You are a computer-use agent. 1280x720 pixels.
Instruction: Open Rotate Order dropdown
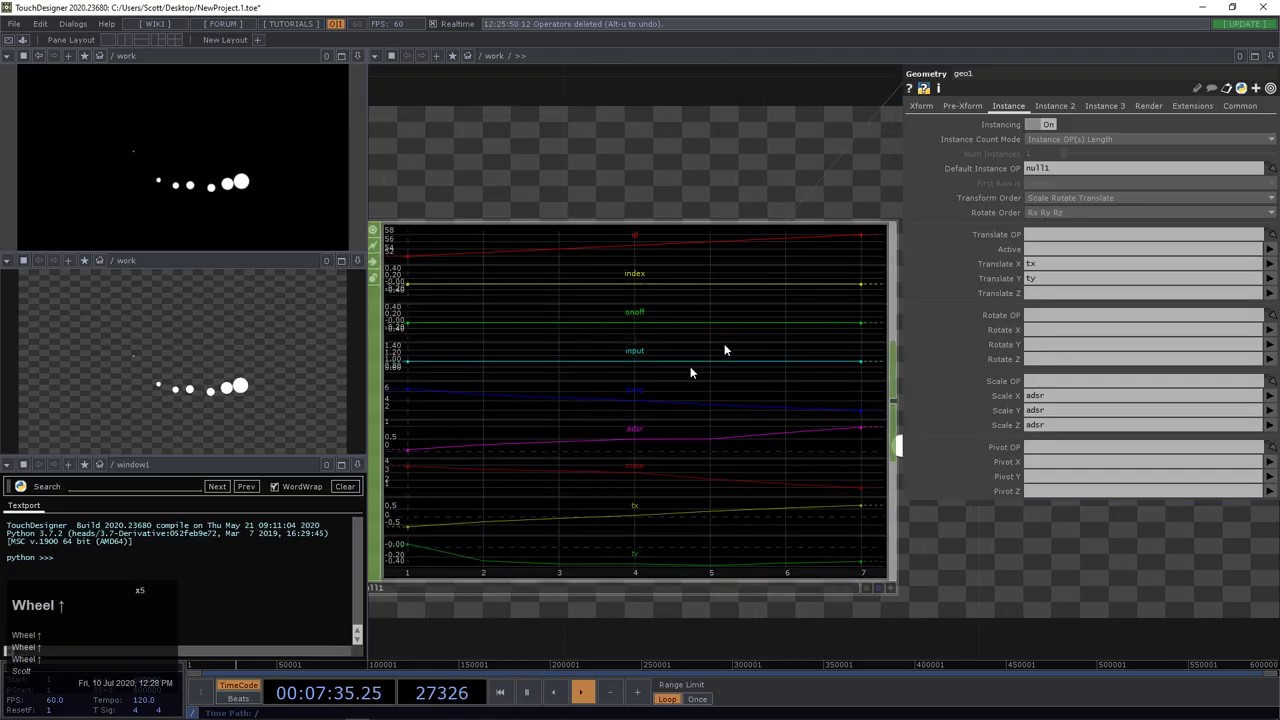pos(1150,213)
